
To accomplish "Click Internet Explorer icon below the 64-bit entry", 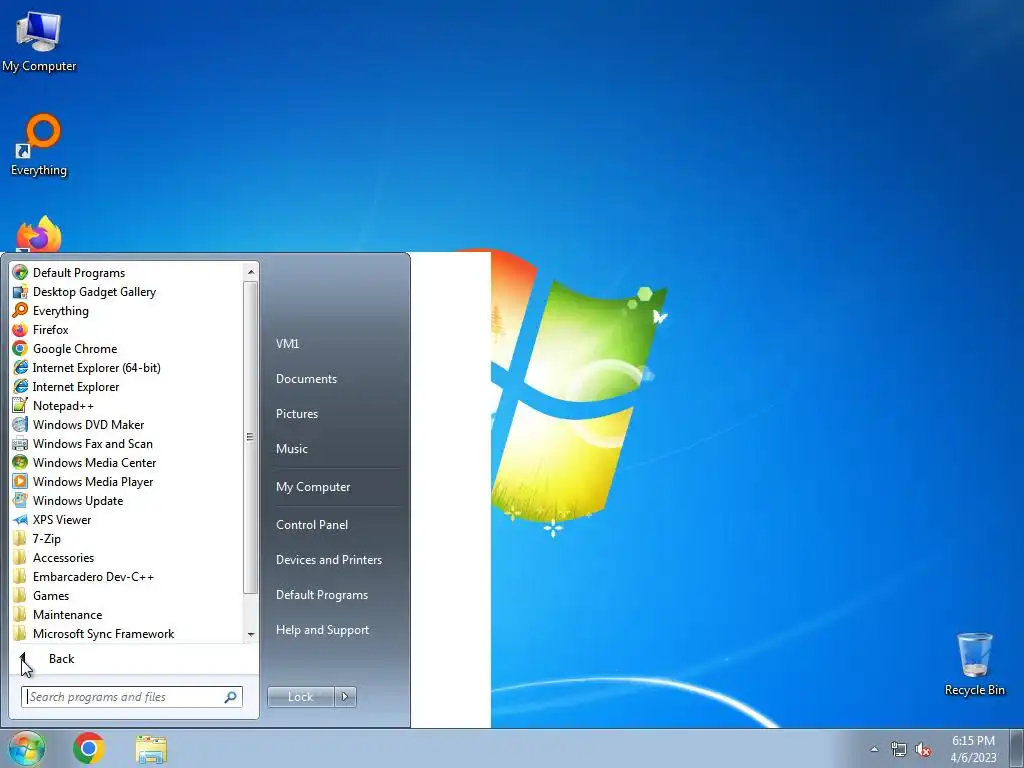I will [x=20, y=386].
